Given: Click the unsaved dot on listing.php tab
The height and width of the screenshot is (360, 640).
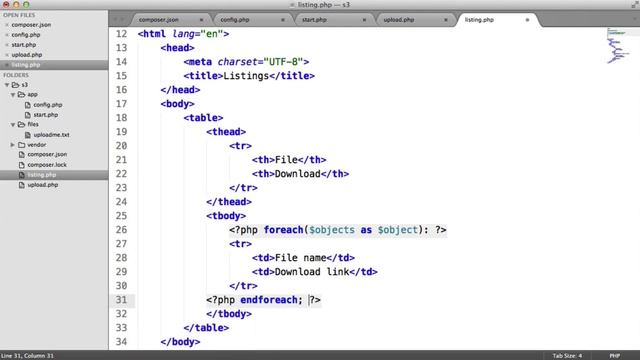Looking at the screenshot, I should tap(527, 20).
